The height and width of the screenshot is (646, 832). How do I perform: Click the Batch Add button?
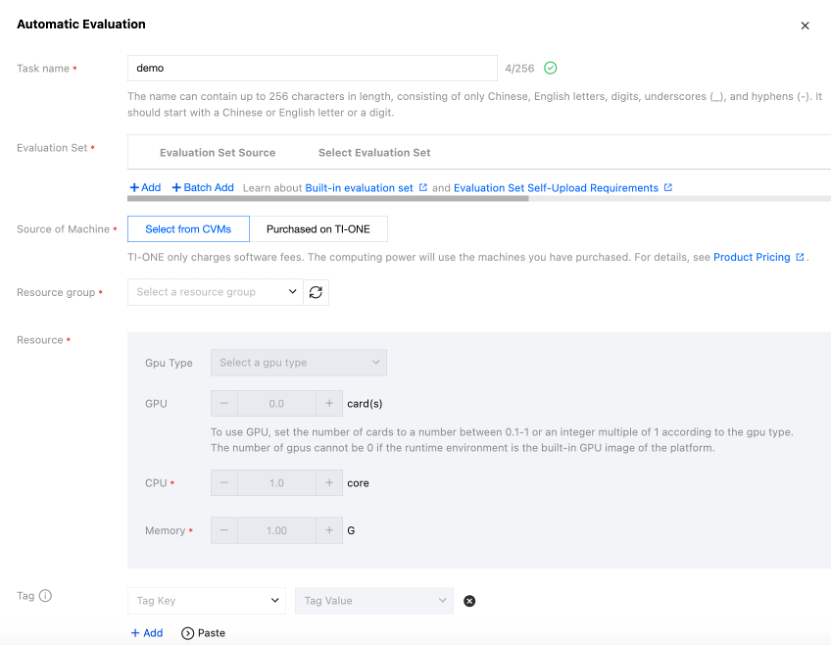[202, 187]
